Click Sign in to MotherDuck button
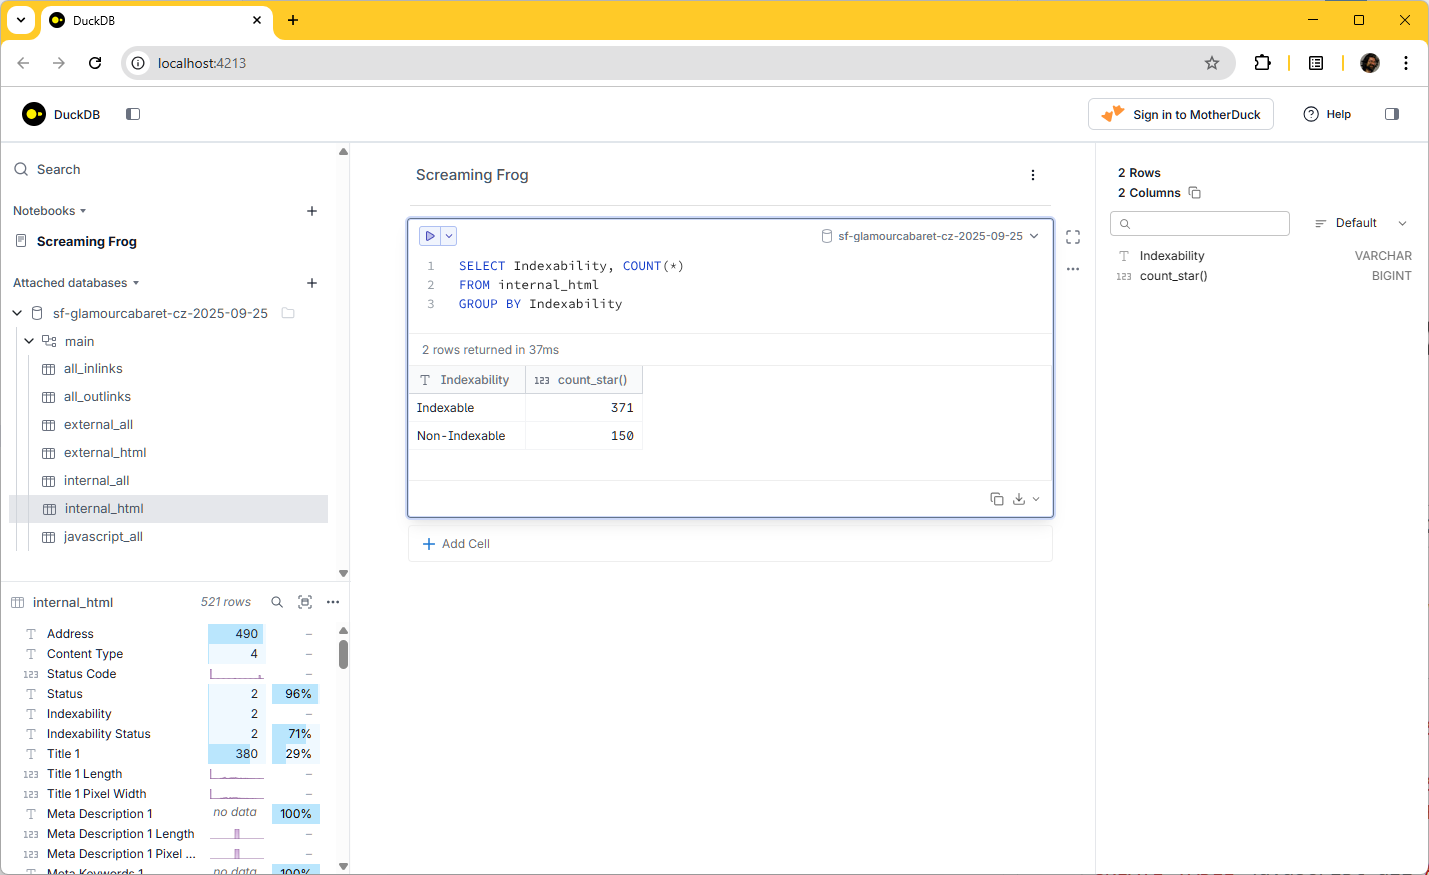 click(x=1180, y=114)
